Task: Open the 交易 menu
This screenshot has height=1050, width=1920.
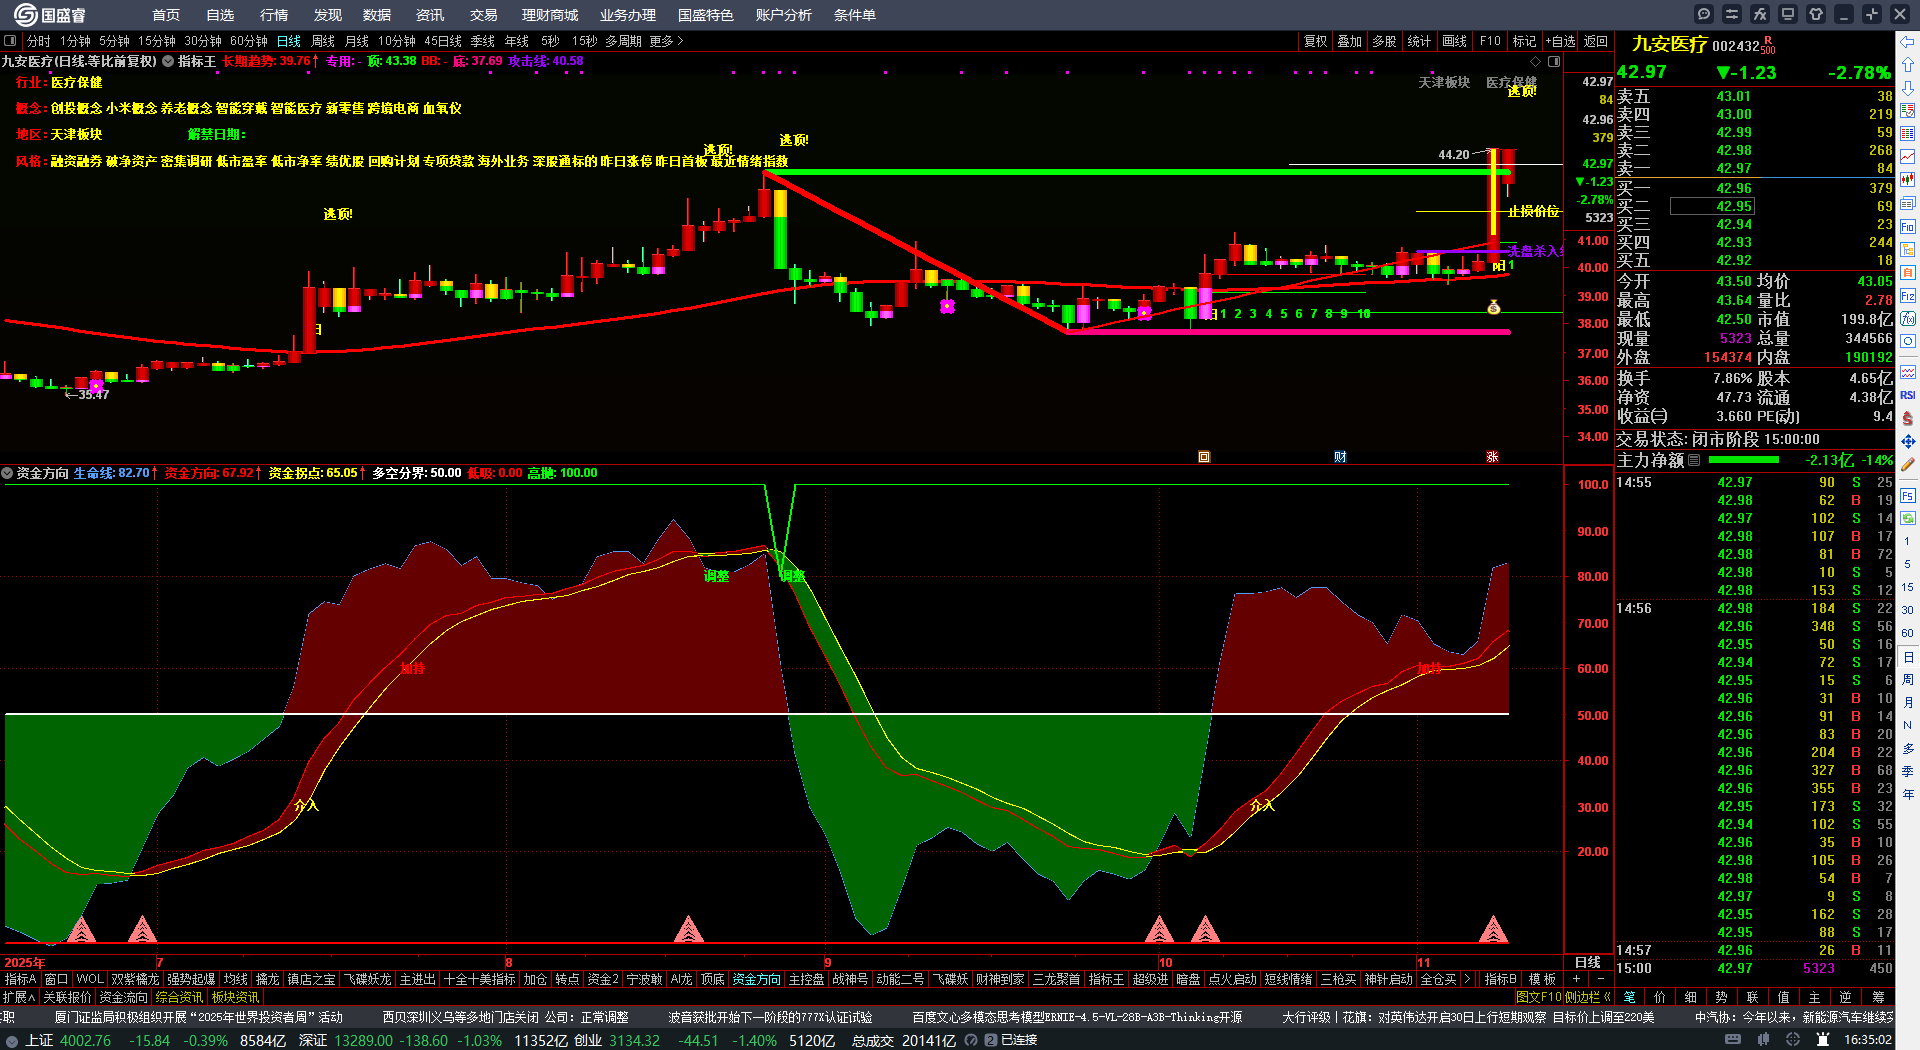Action: (x=483, y=15)
